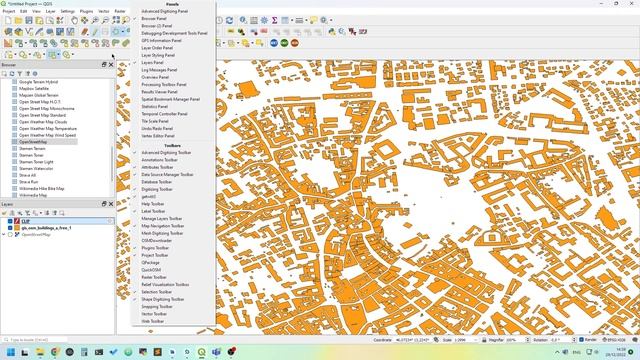Open the Processing Toolbox gear icon
Screen dimensions: 640x360
[264, 20]
